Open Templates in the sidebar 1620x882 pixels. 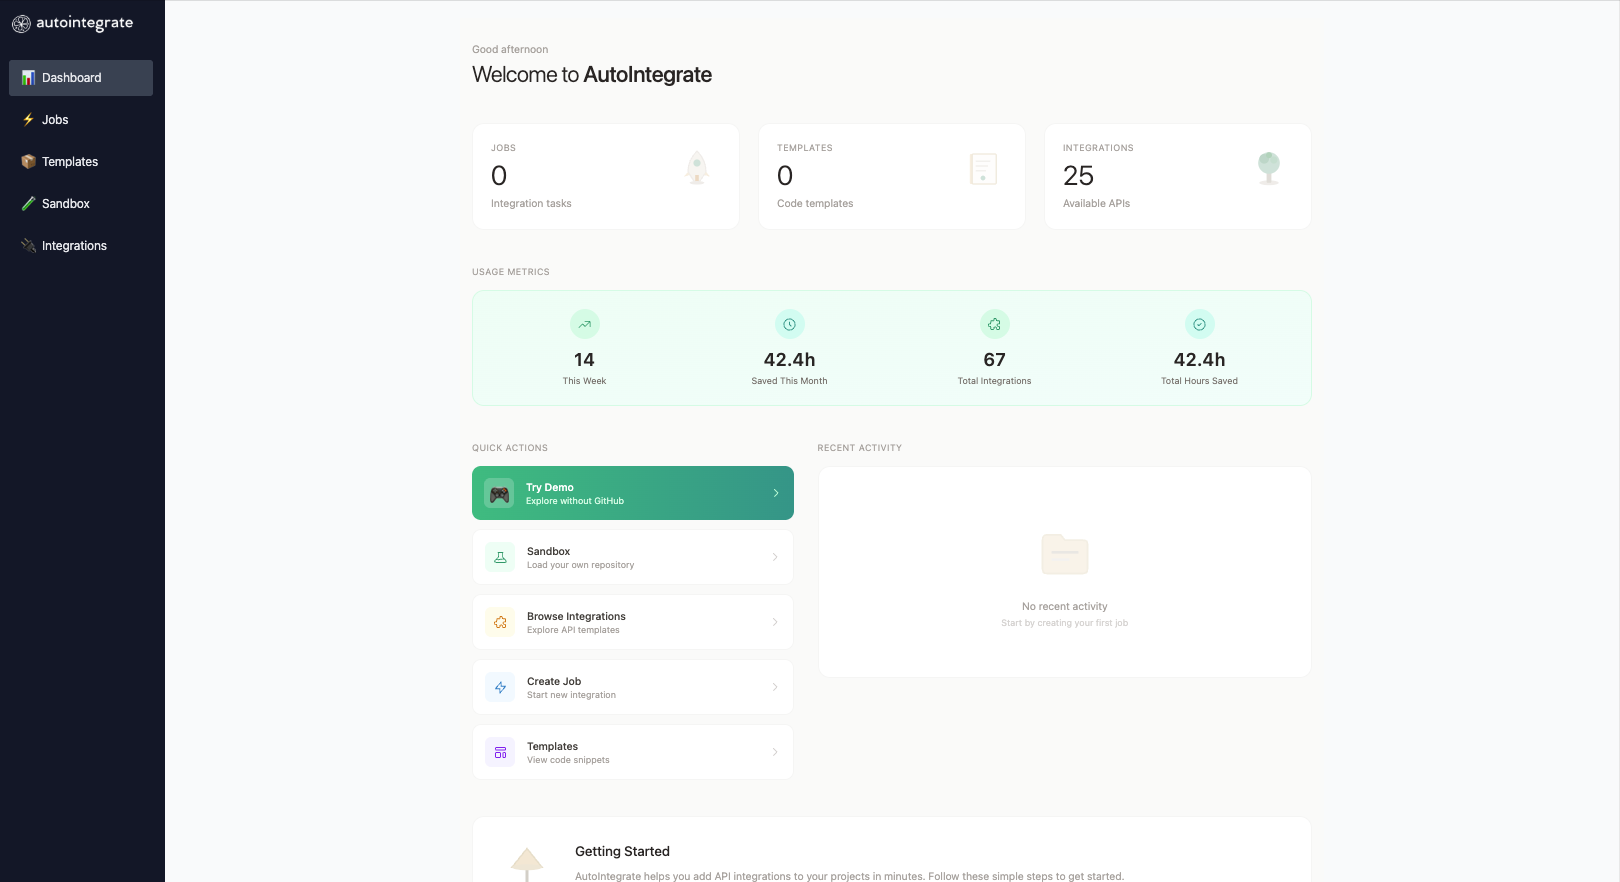(x=81, y=162)
